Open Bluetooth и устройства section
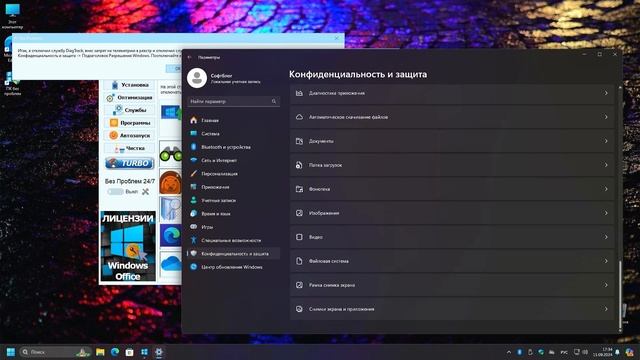The width and height of the screenshot is (640, 360). pyautogui.click(x=233, y=147)
